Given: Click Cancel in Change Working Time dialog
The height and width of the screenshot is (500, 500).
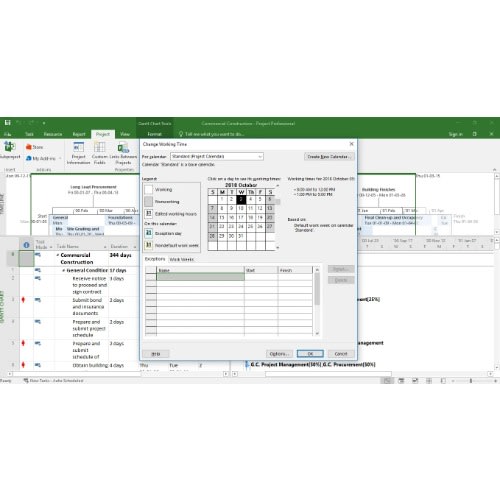Looking at the screenshot, I should point(341,354).
